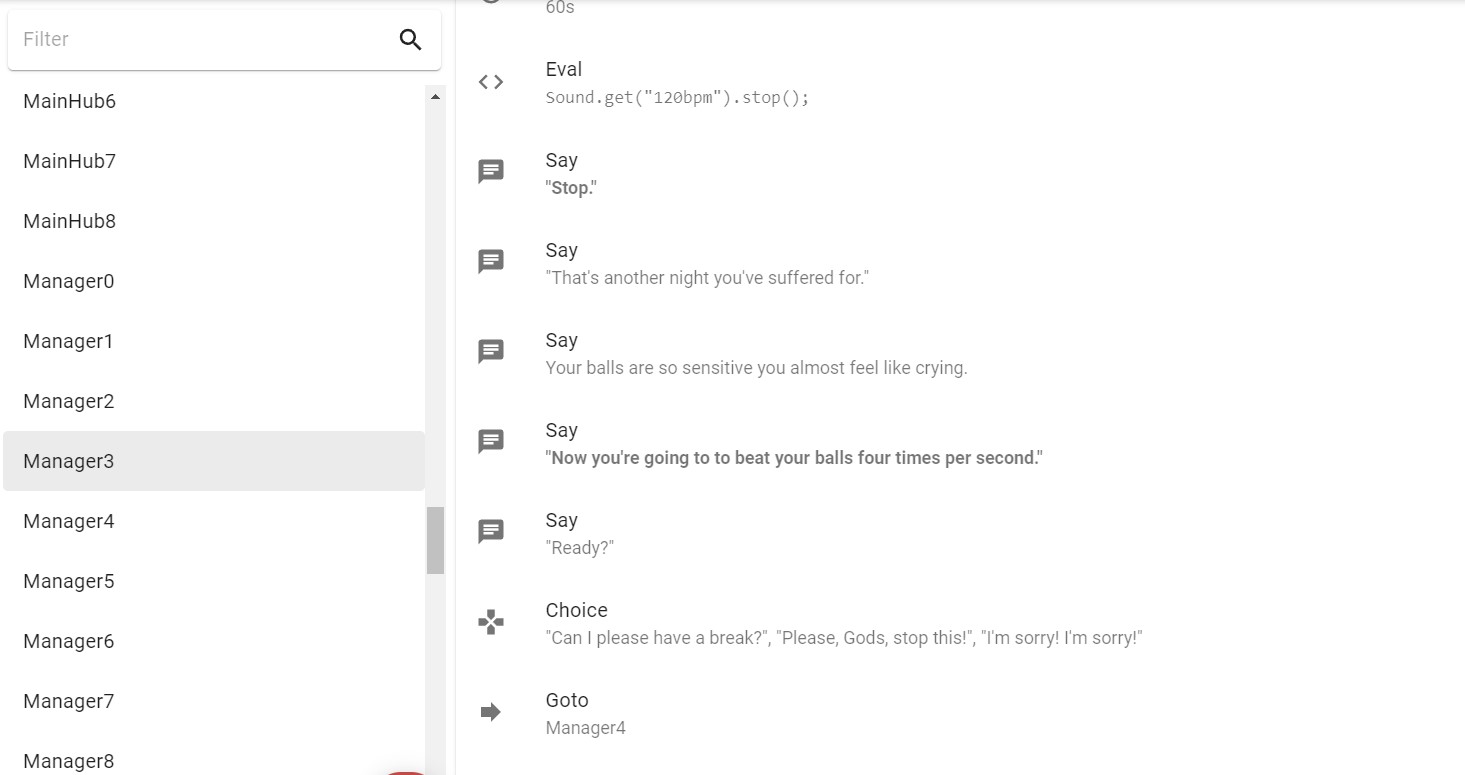Click the Say icon beside "four times per second"

pos(491,442)
